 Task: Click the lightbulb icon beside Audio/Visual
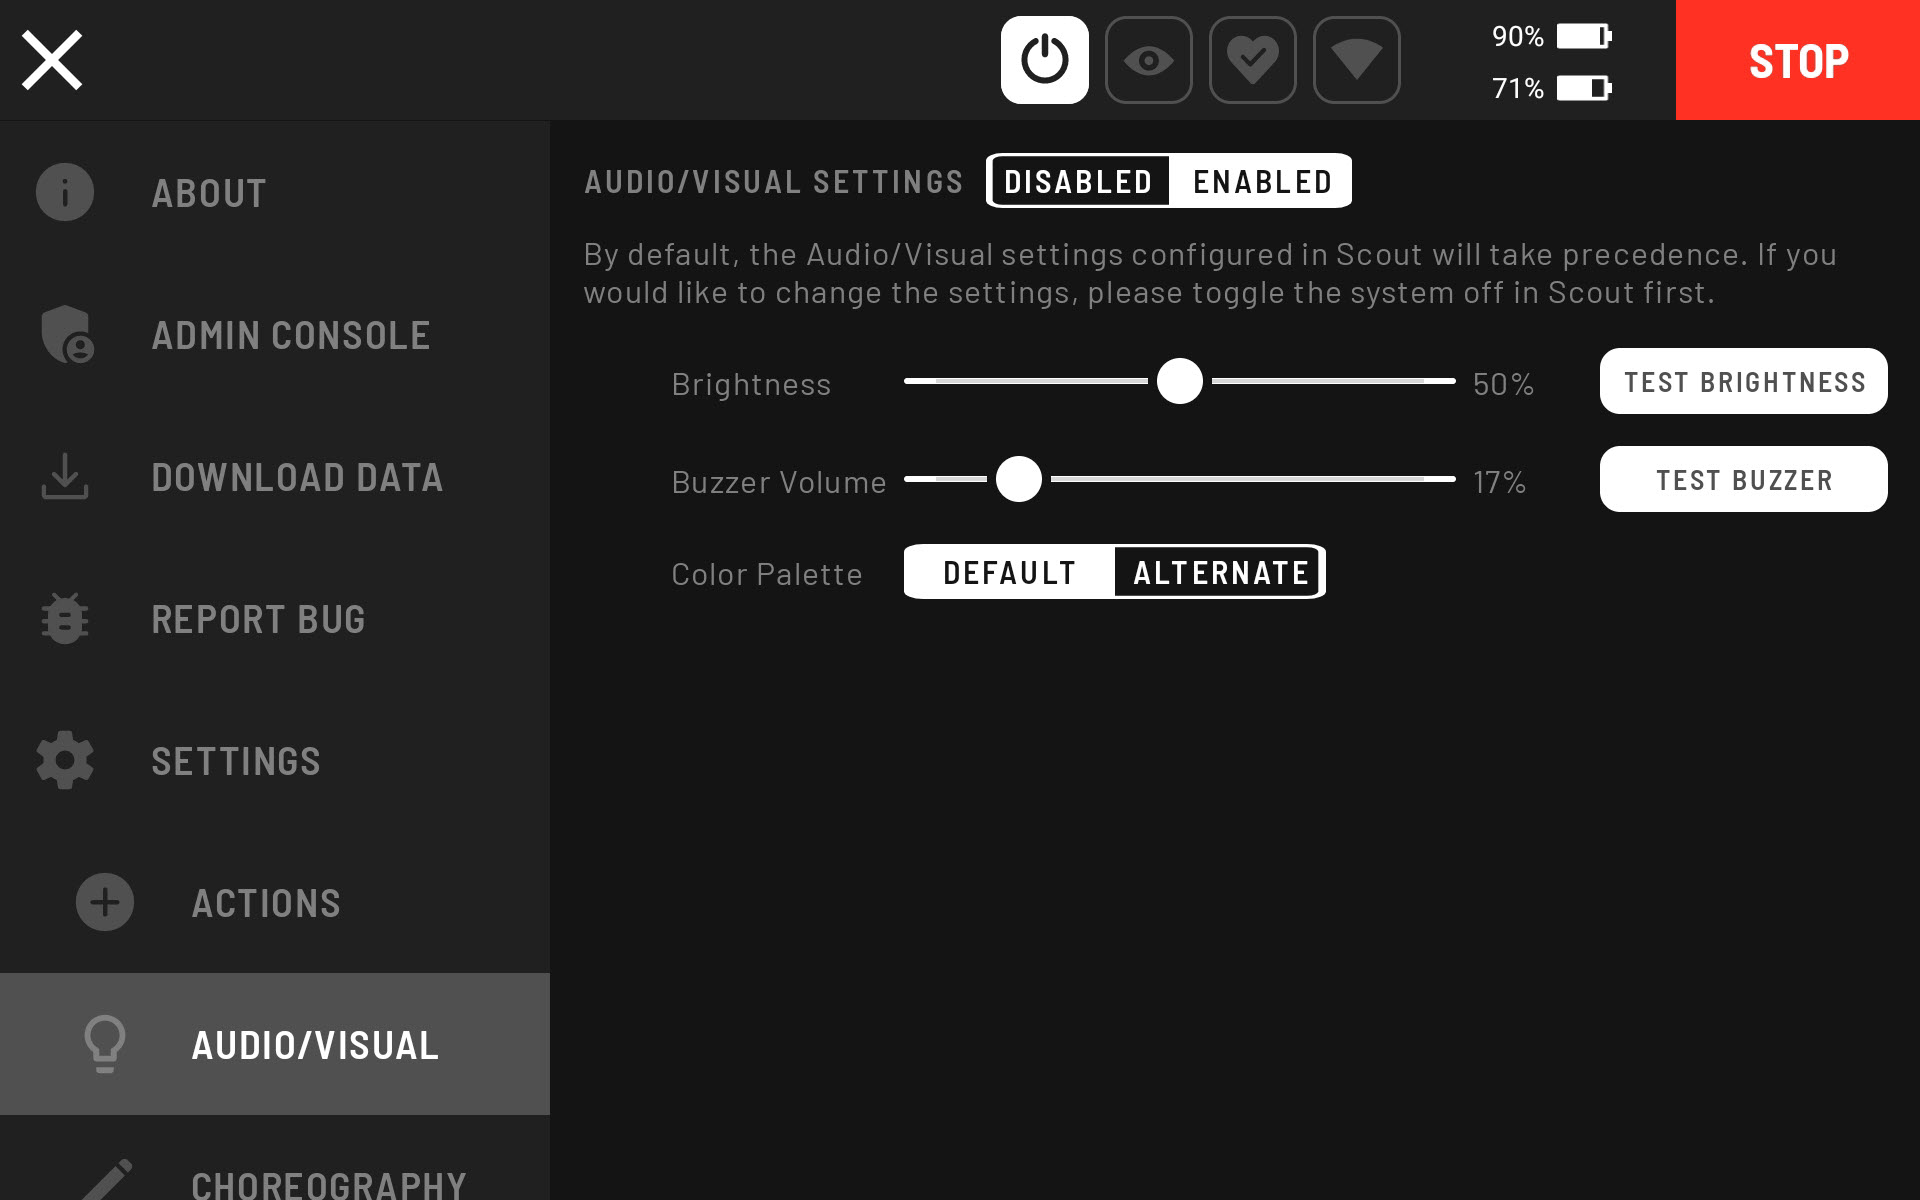tap(104, 1043)
